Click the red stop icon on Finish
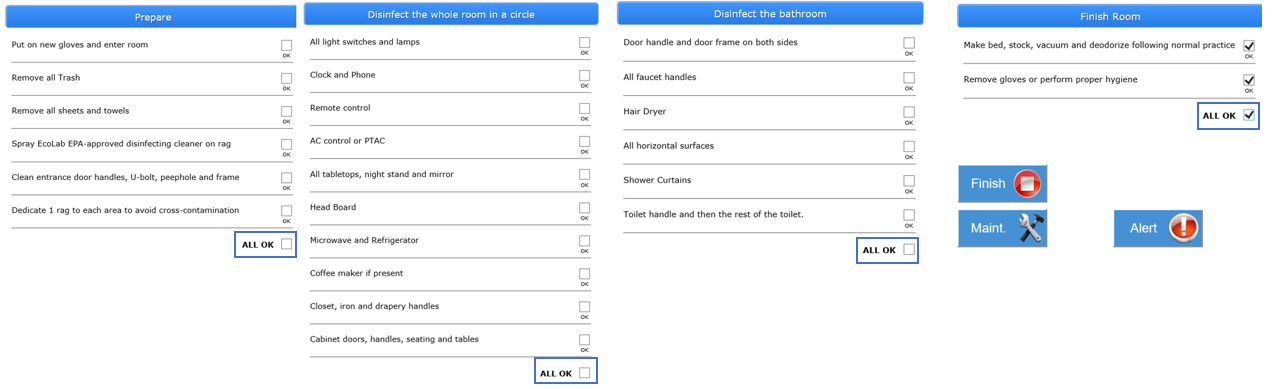The width and height of the screenshot is (1274, 389). pos(1027,184)
